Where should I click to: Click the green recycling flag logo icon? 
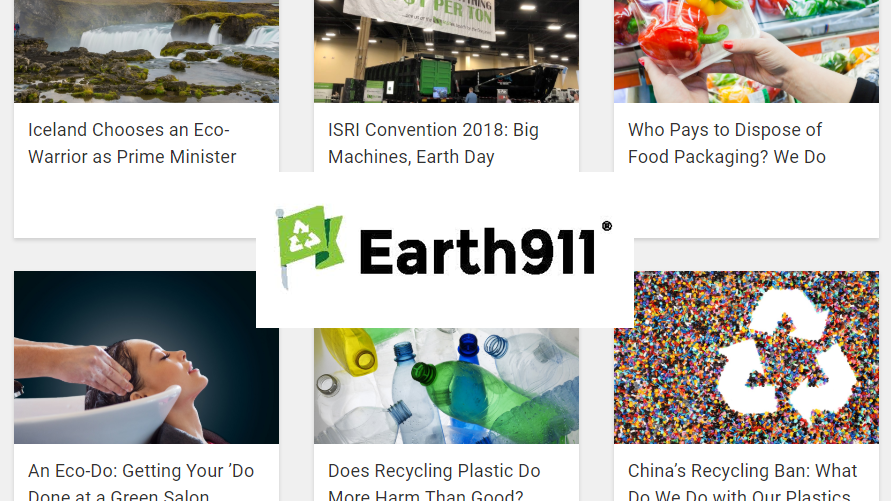pyautogui.click(x=310, y=247)
